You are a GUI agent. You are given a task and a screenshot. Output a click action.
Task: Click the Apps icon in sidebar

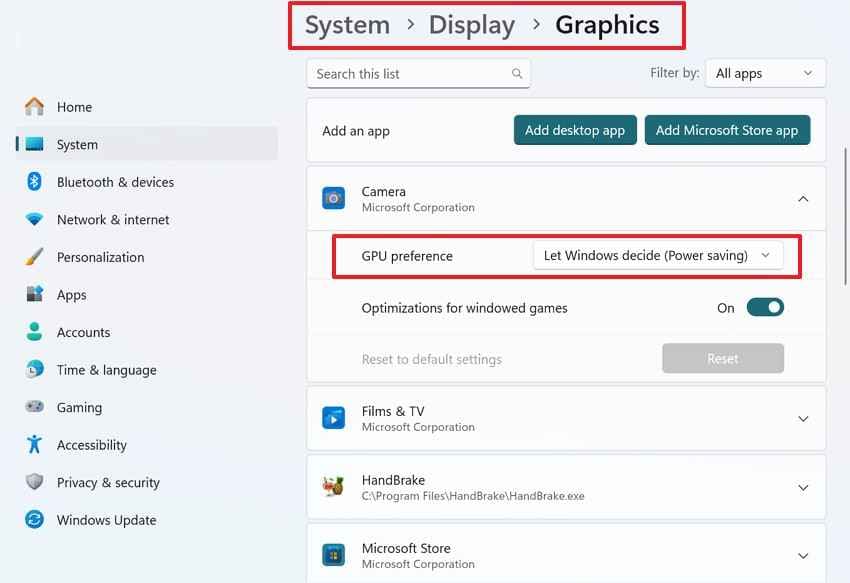coord(34,294)
